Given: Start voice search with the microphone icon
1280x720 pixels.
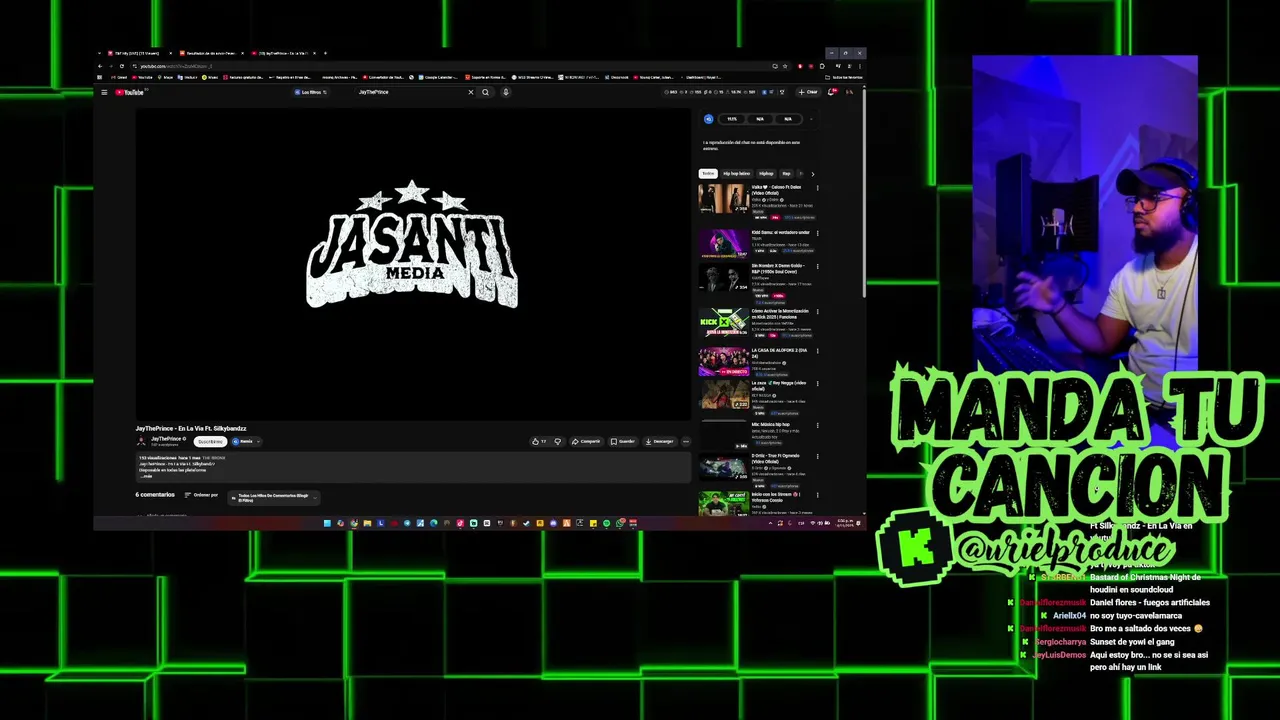Looking at the screenshot, I should (506, 92).
